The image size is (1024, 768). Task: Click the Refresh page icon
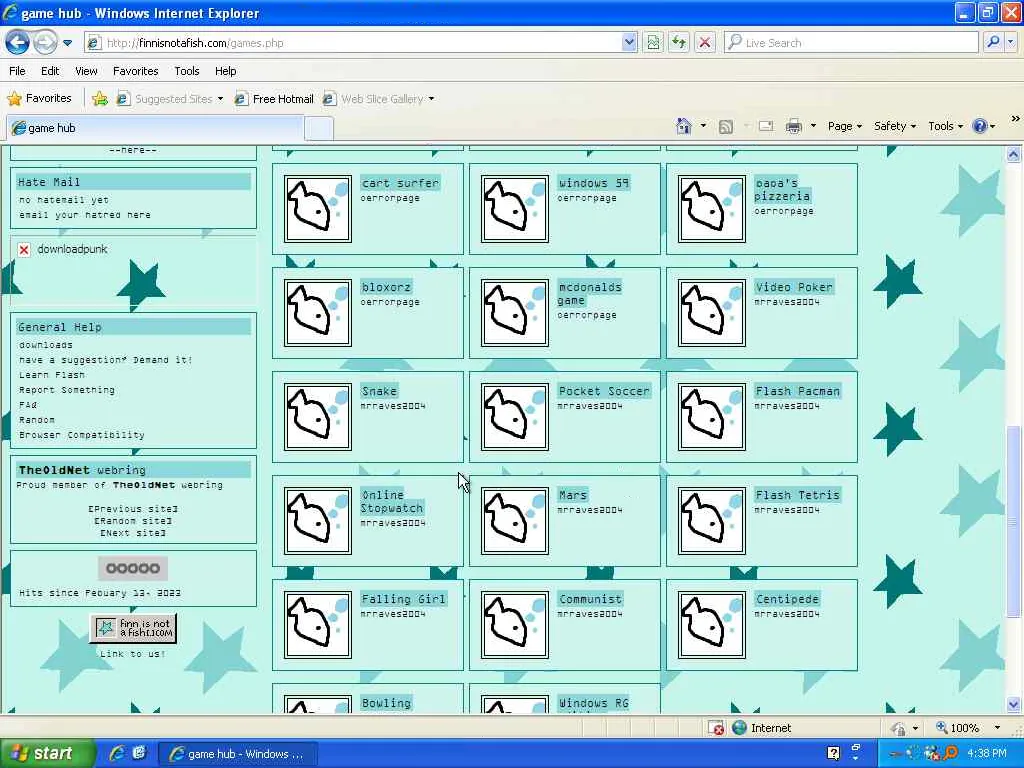point(679,43)
